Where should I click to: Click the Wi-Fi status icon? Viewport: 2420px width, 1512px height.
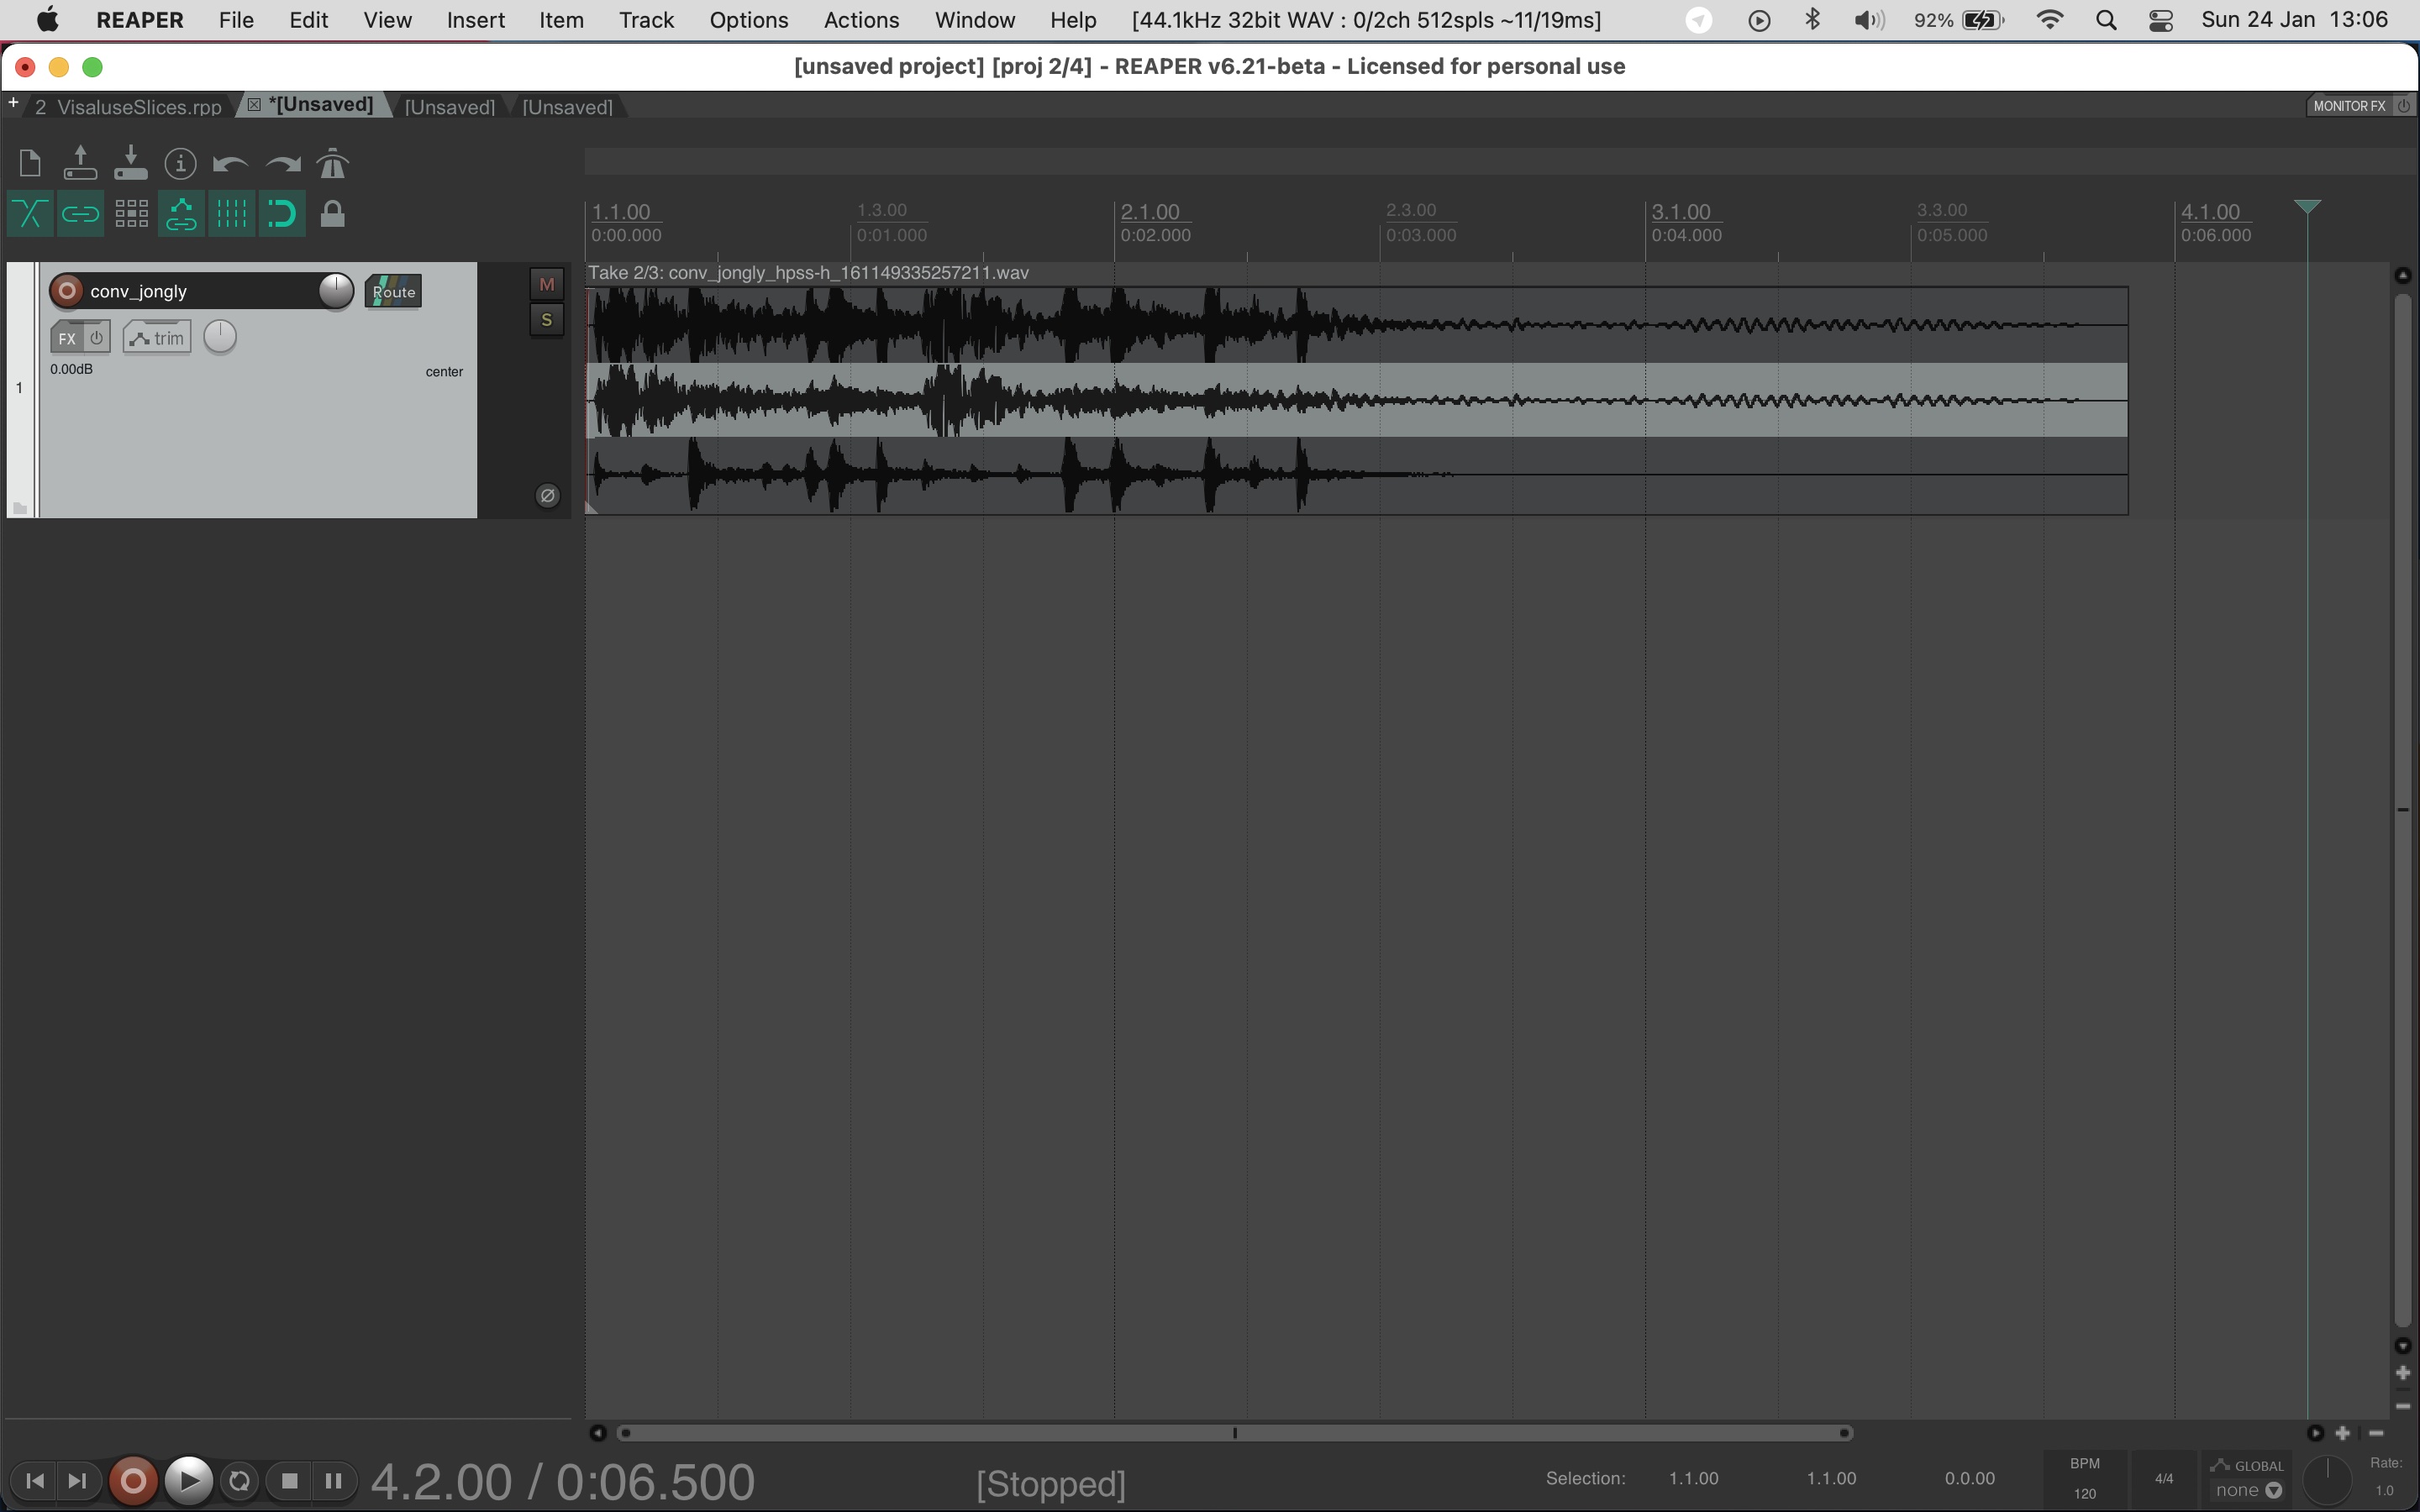pyautogui.click(x=2050, y=20)
